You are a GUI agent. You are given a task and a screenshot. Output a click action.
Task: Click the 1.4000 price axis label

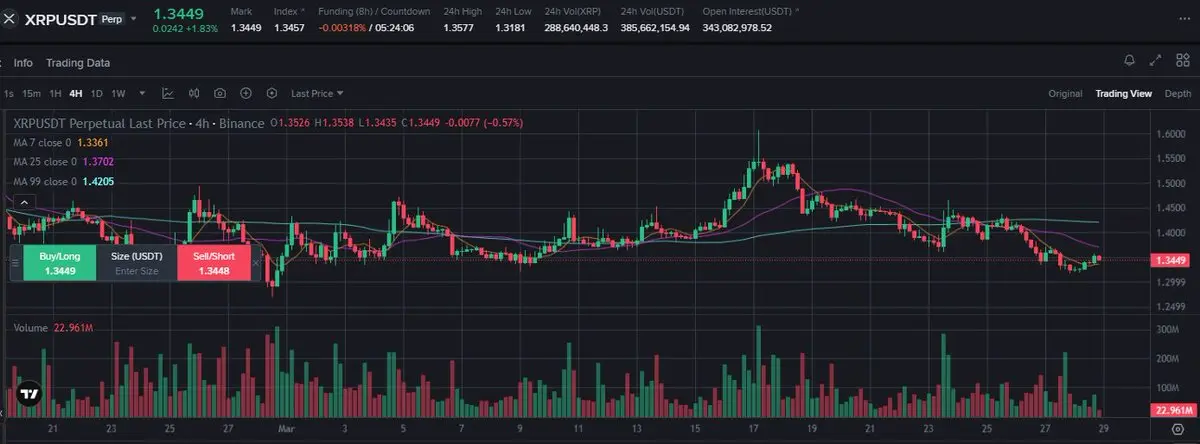click(x=1170, y=233)
